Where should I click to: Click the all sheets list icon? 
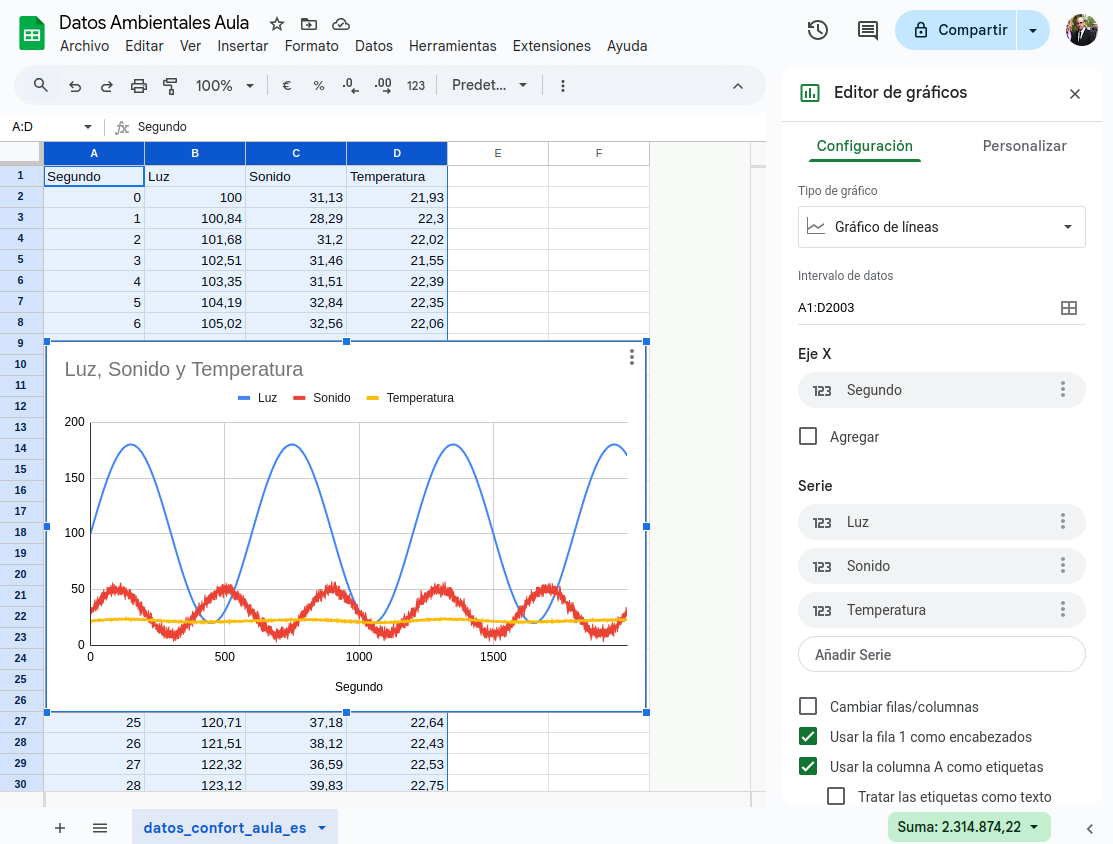pos(100,828)
